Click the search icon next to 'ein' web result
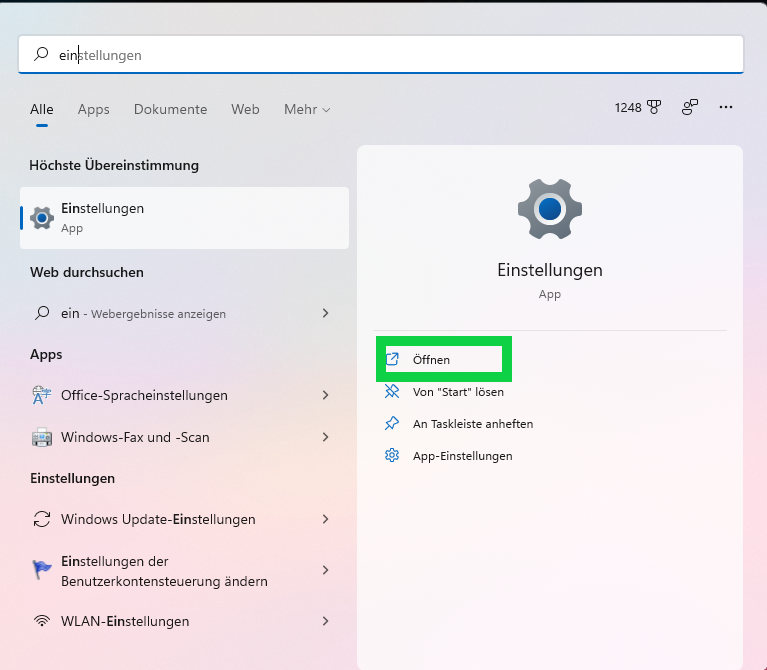This screenshot has height=670, width=767. point(42,313)
